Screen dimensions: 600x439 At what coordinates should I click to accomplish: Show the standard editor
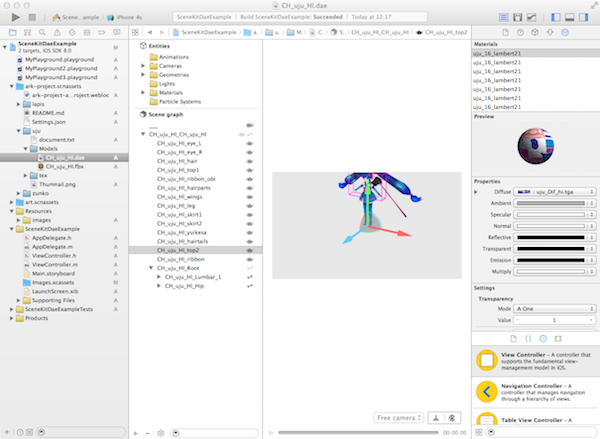coord(504,17)
